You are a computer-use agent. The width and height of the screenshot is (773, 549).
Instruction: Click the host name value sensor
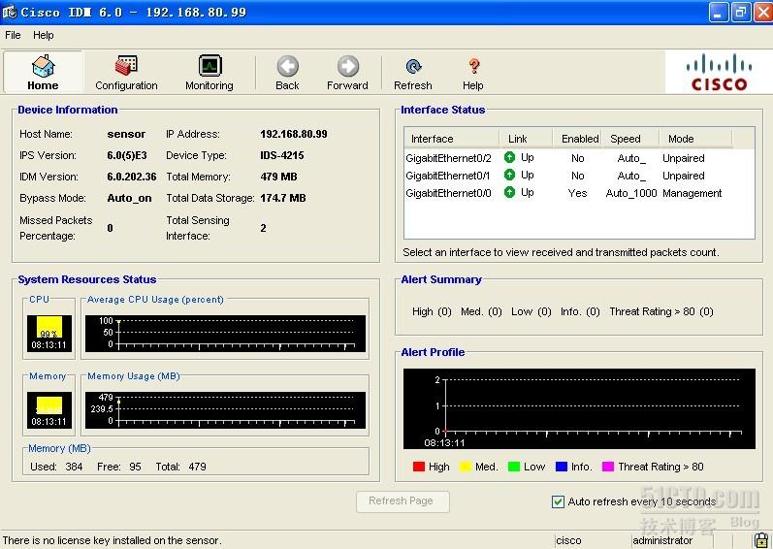coord(126,134)
